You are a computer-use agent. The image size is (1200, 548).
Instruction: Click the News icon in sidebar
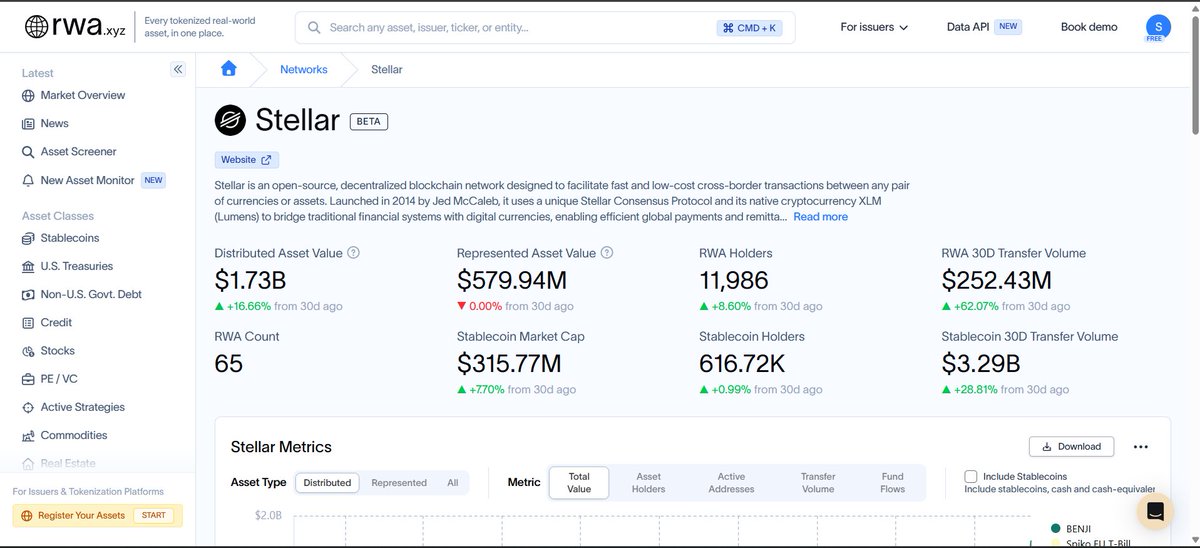click(28, 124)
